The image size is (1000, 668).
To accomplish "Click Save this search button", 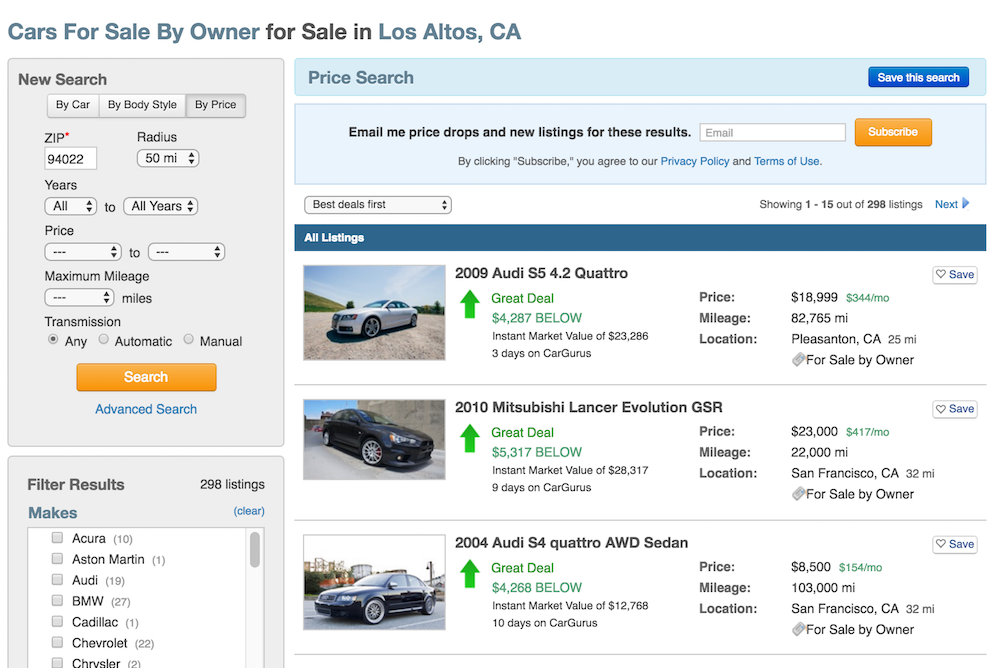I will (918, 77).
